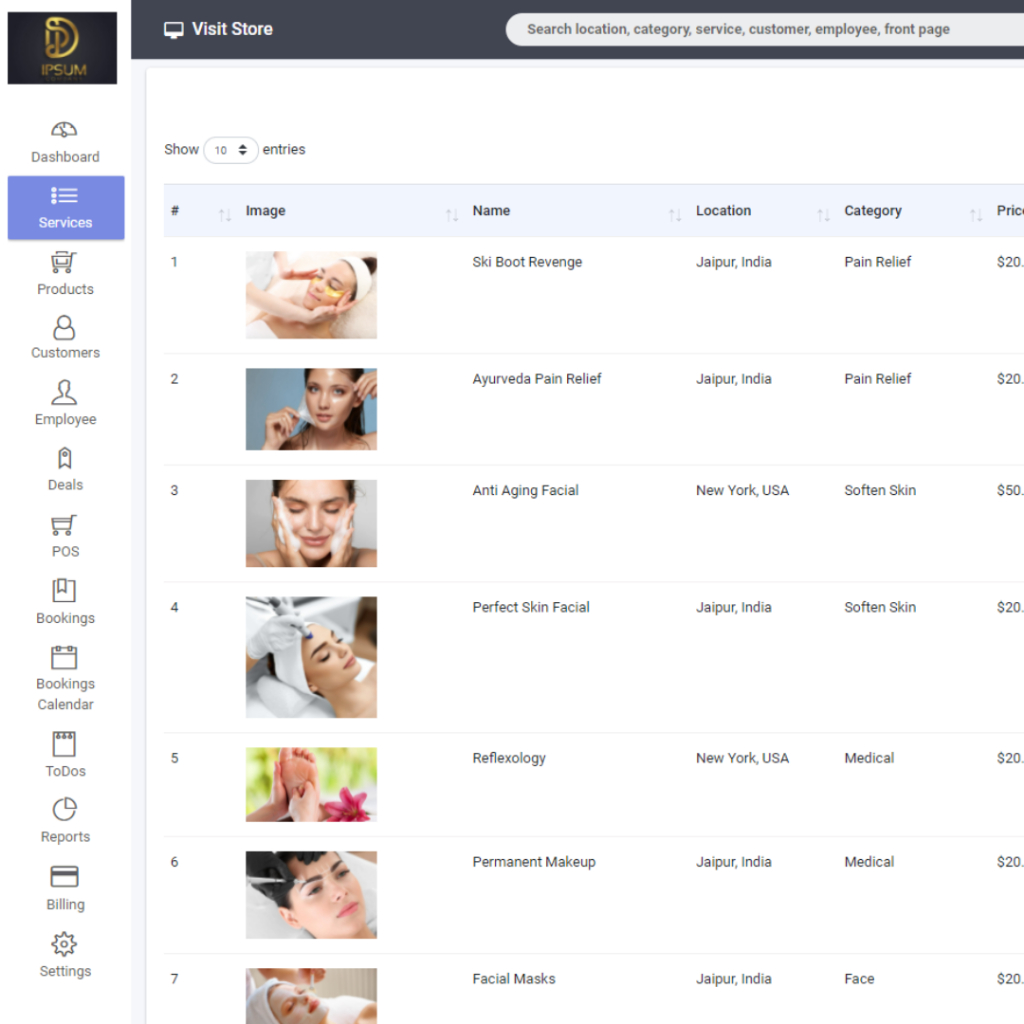Screen dimensions: 1024x1024
Task: Click the top search input field
Action: [x=760, y=29]
